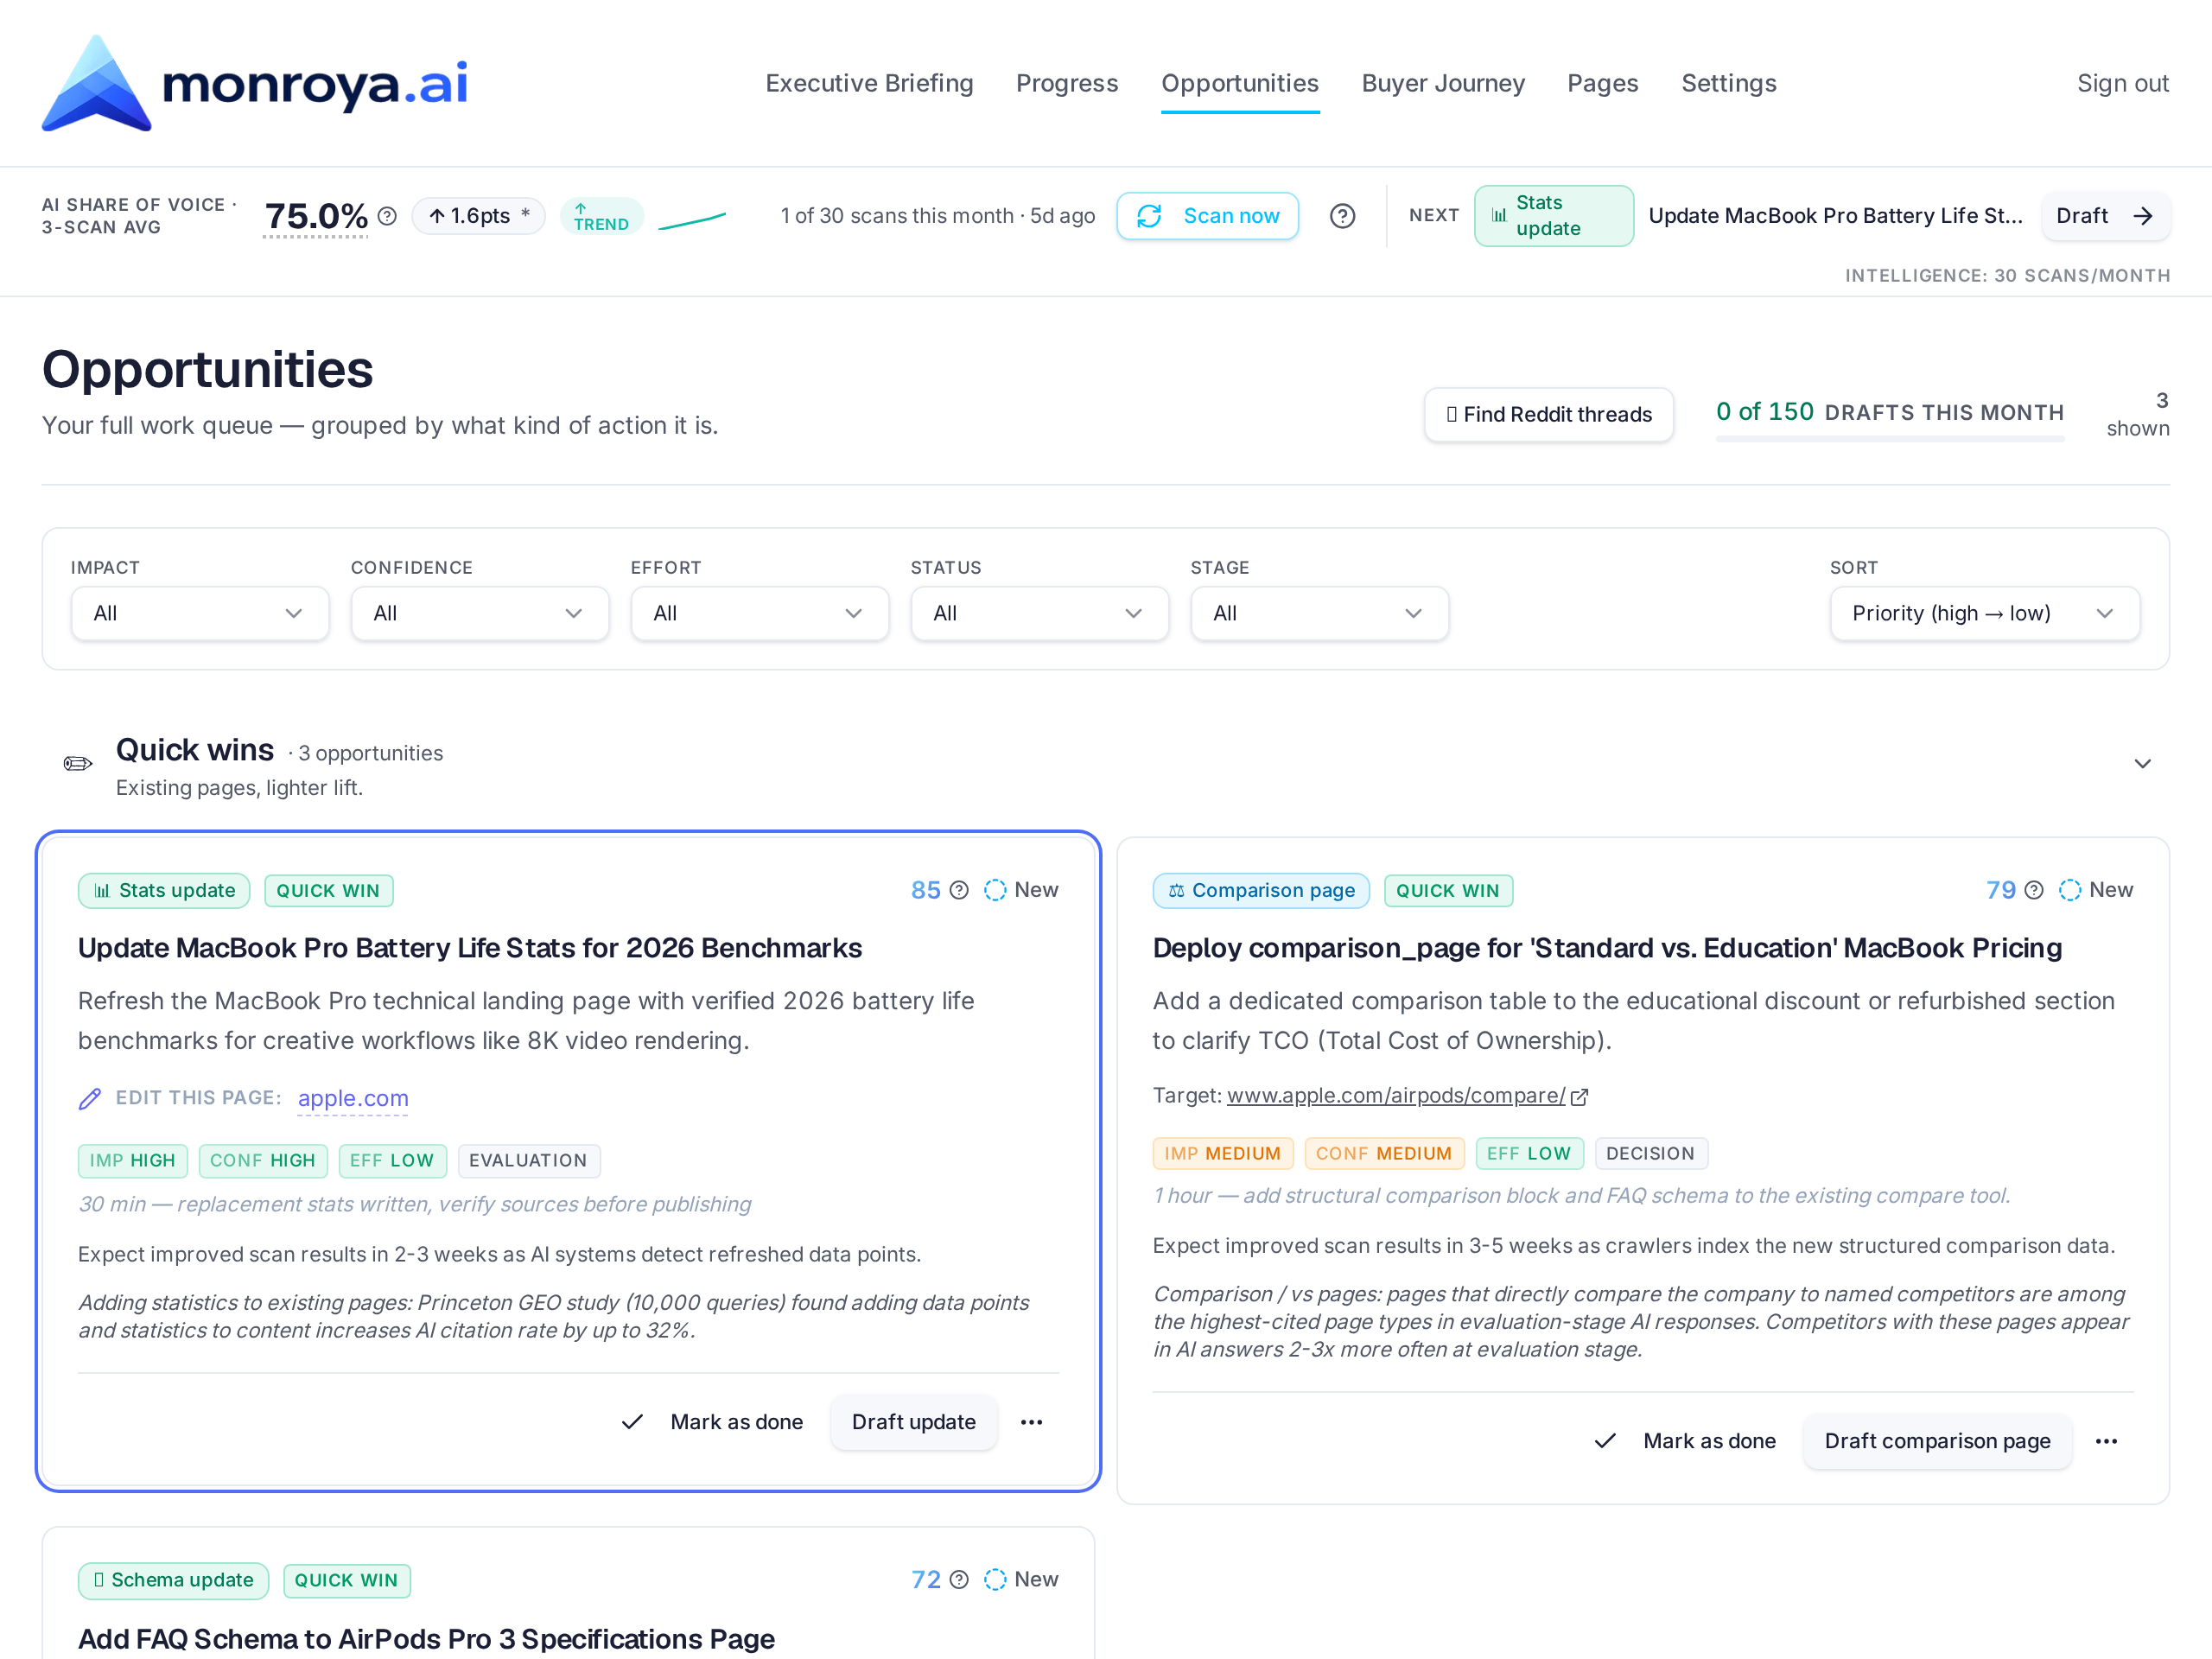
Task: Open the apple.com edit page link
Action: (x=353, y=1098)
